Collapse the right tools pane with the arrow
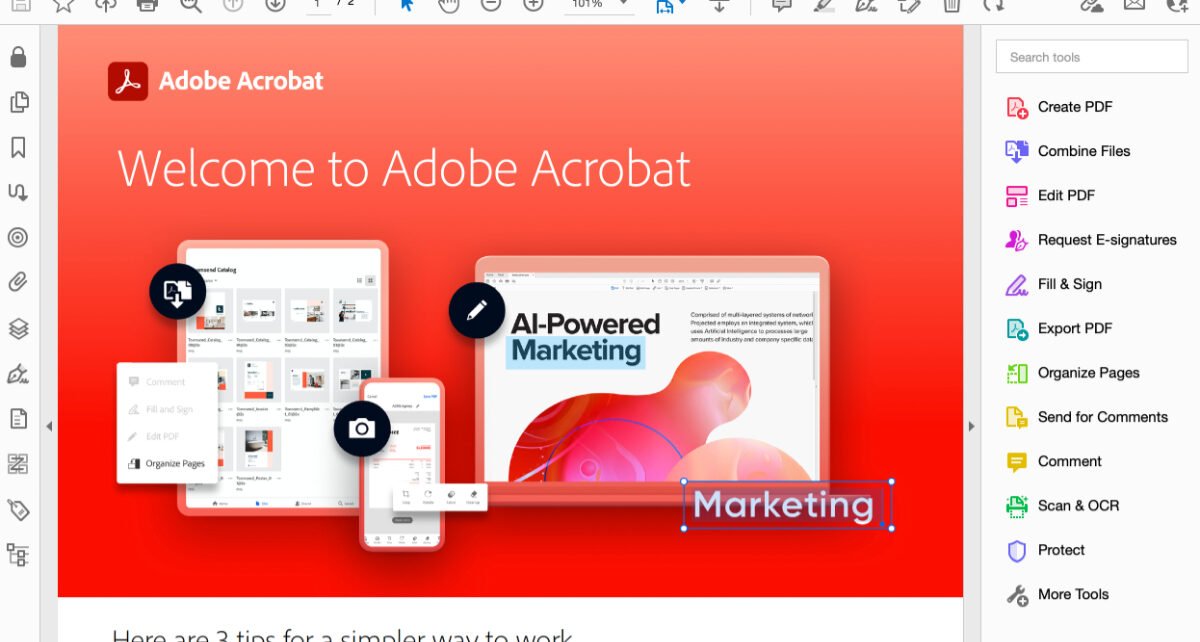 click(x=970, y=426)
